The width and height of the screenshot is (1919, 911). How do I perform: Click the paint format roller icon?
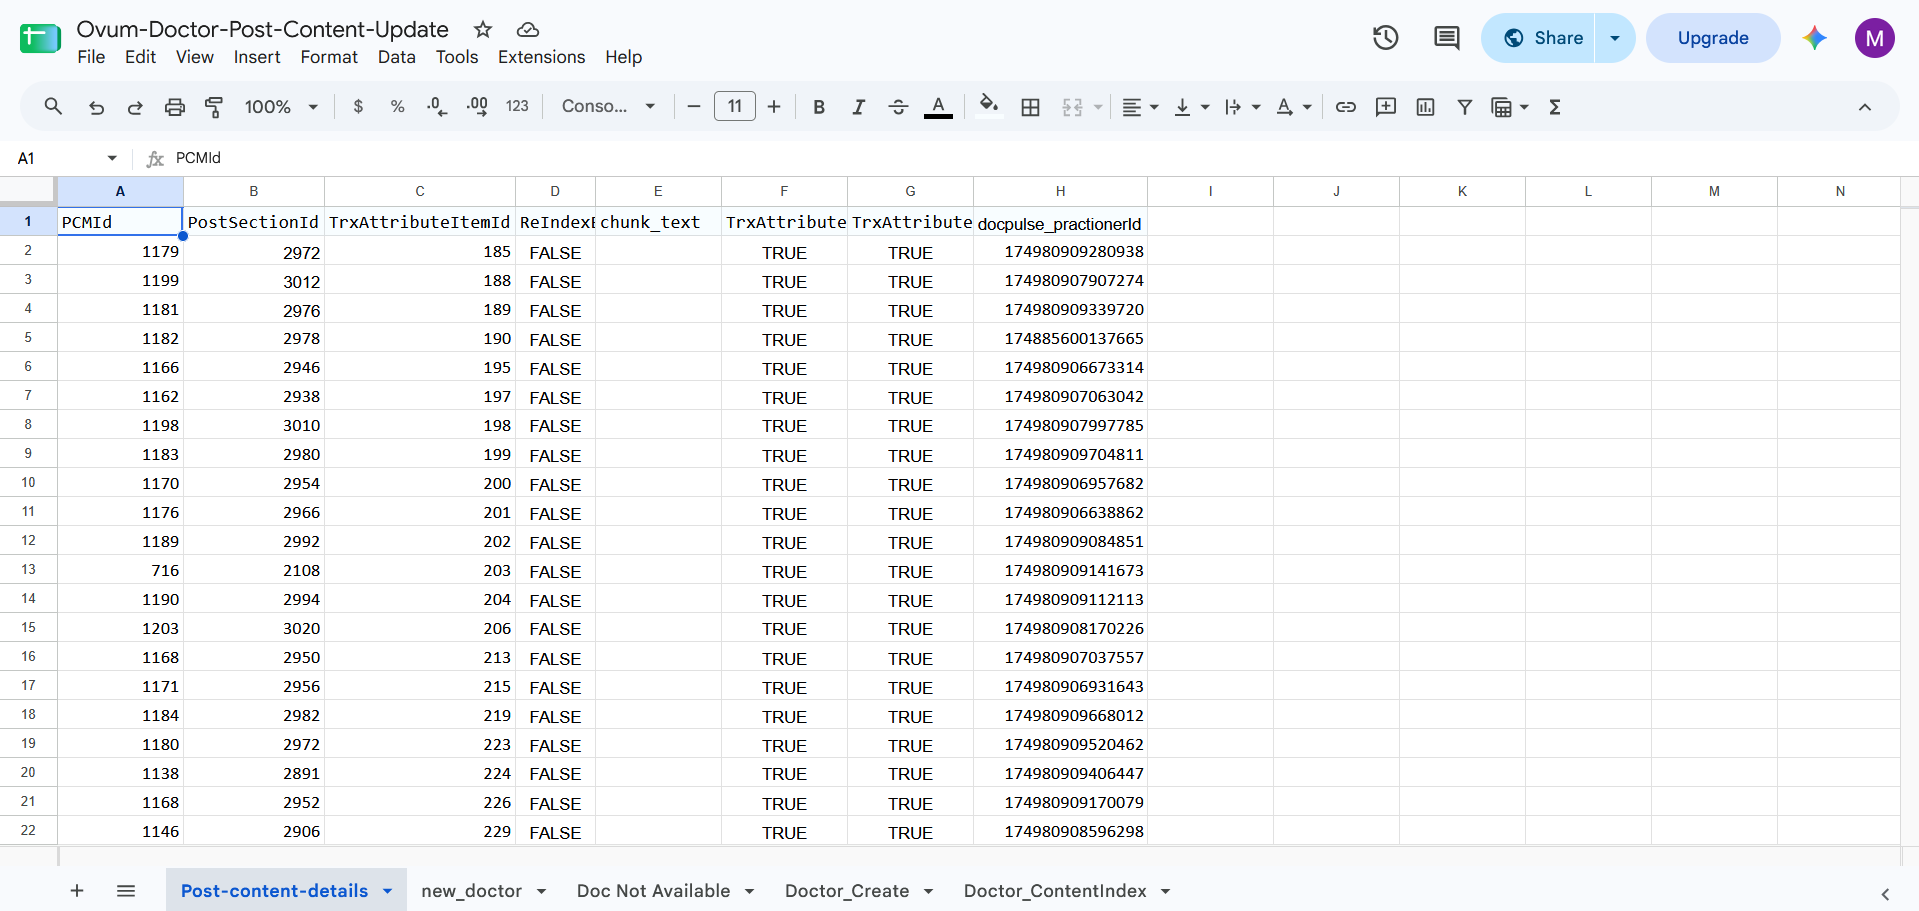click(214, 107)
